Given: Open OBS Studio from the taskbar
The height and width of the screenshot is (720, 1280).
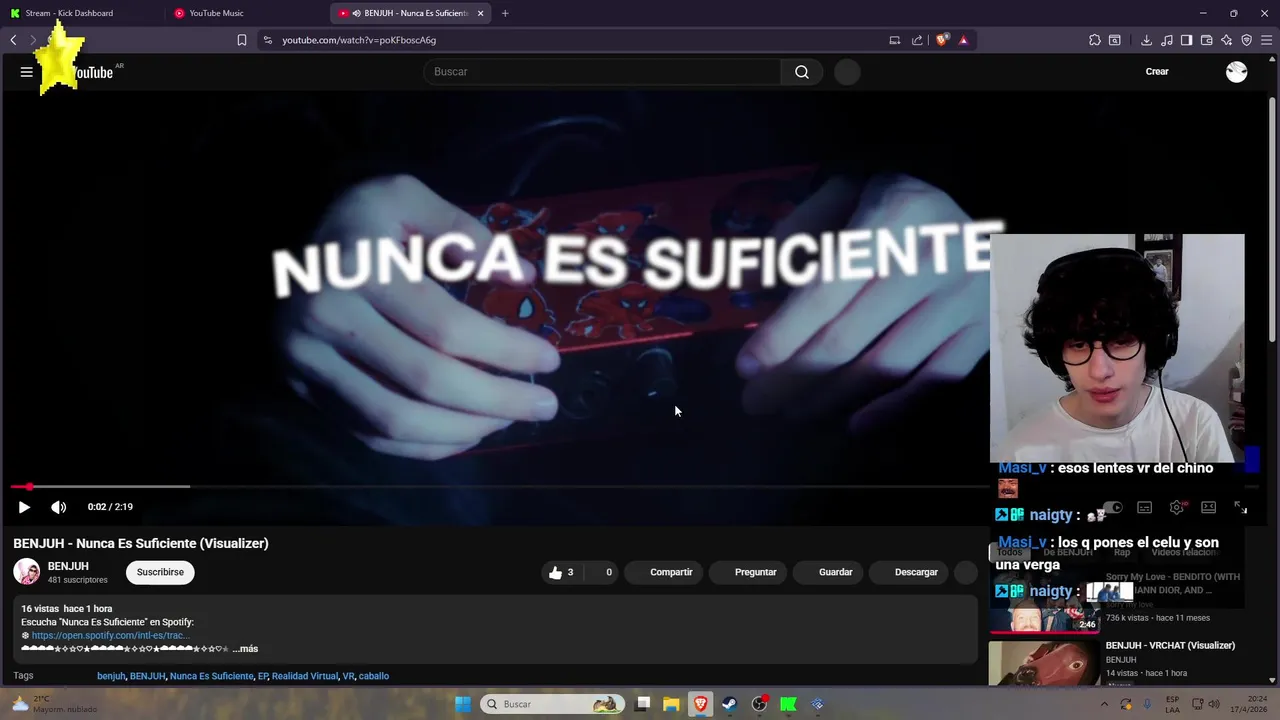Looking at the screenshot, I should tap(759, 704).
